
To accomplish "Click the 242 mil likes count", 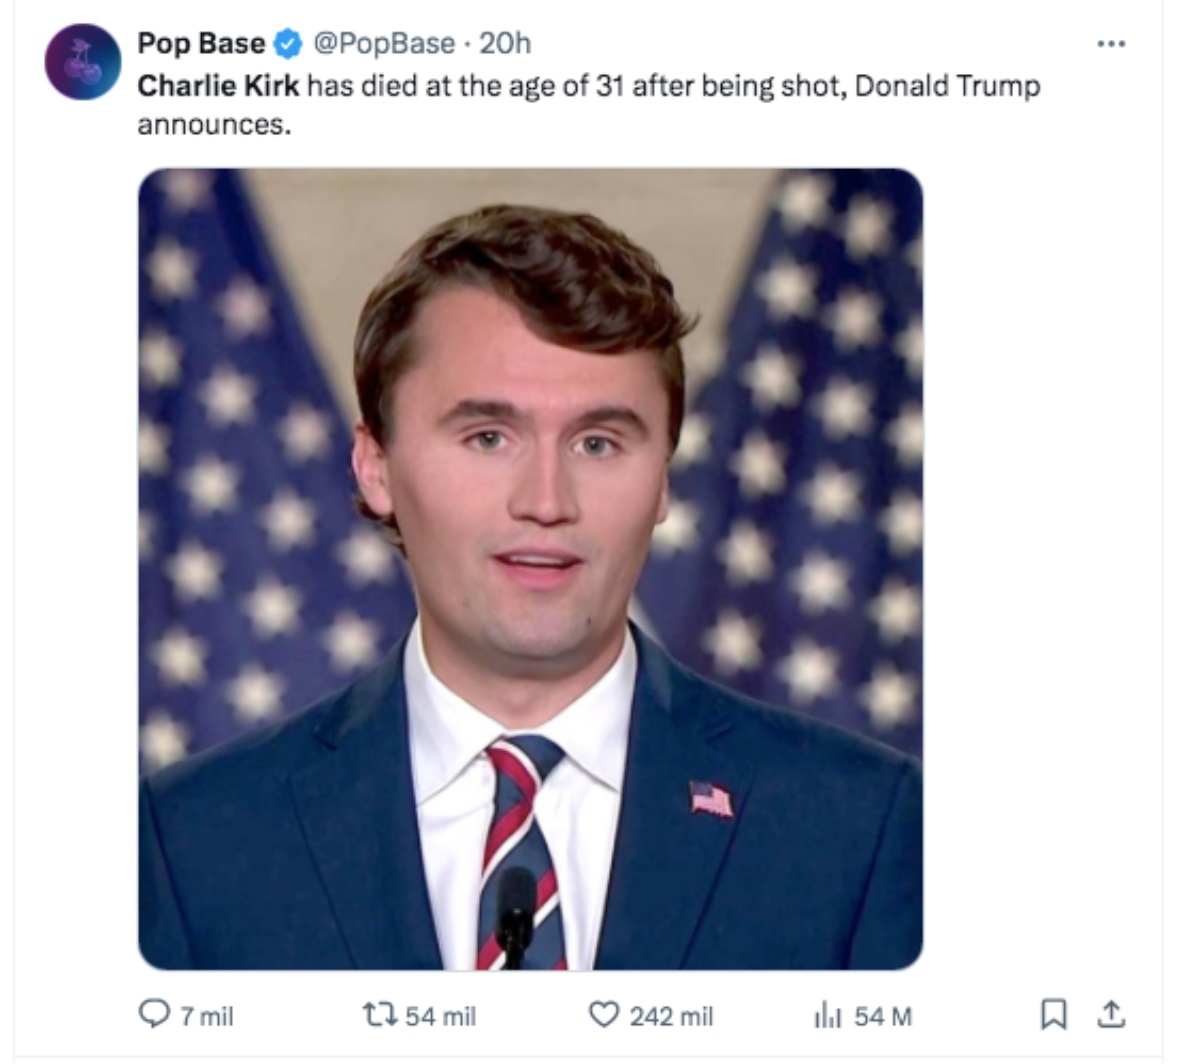I will 671,1017.
